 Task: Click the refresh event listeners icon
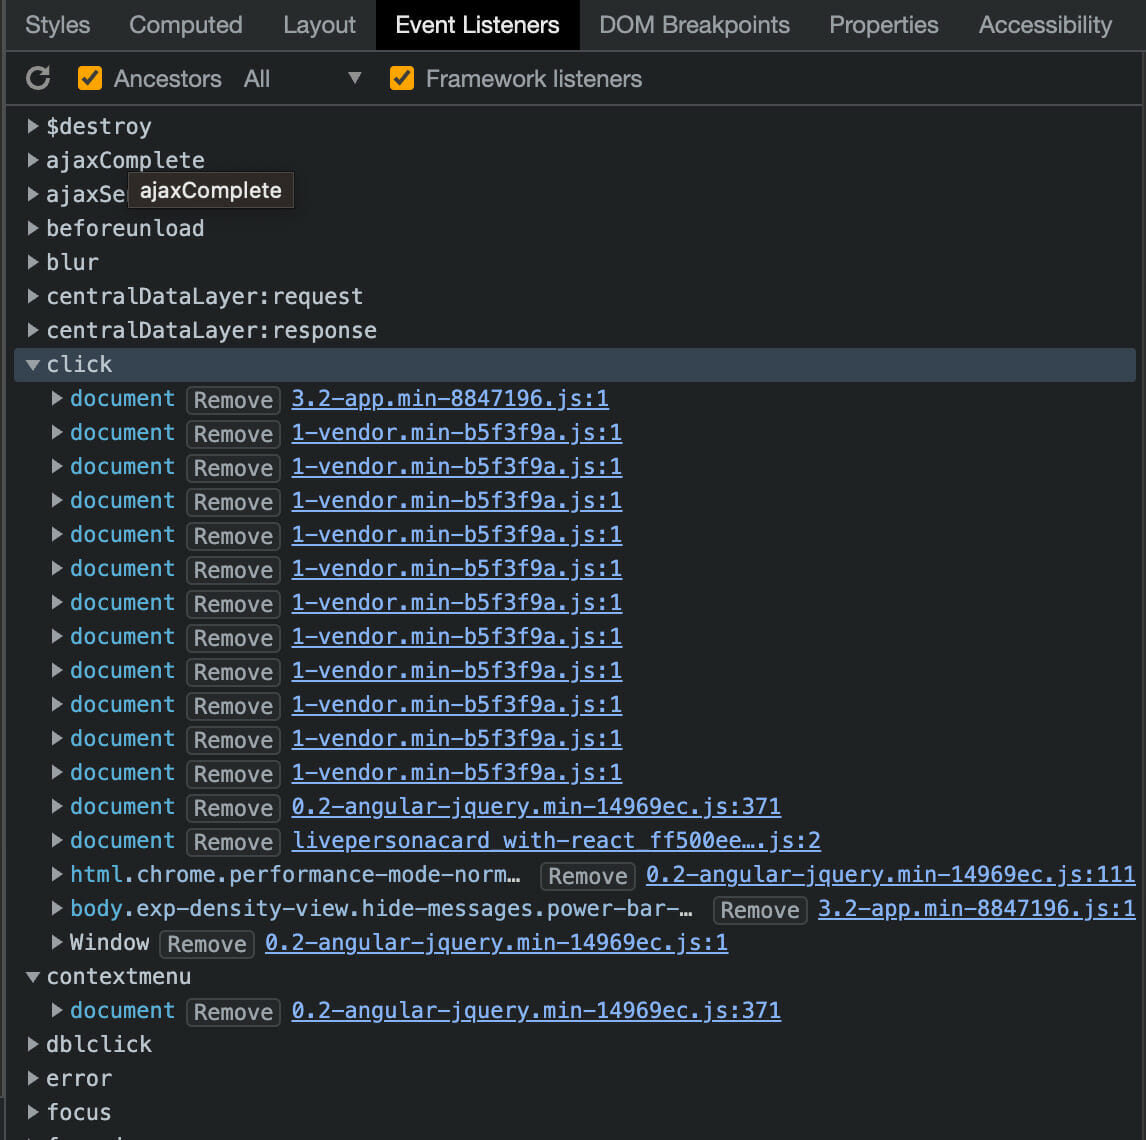pyautogui.click(x=38, y=78)
